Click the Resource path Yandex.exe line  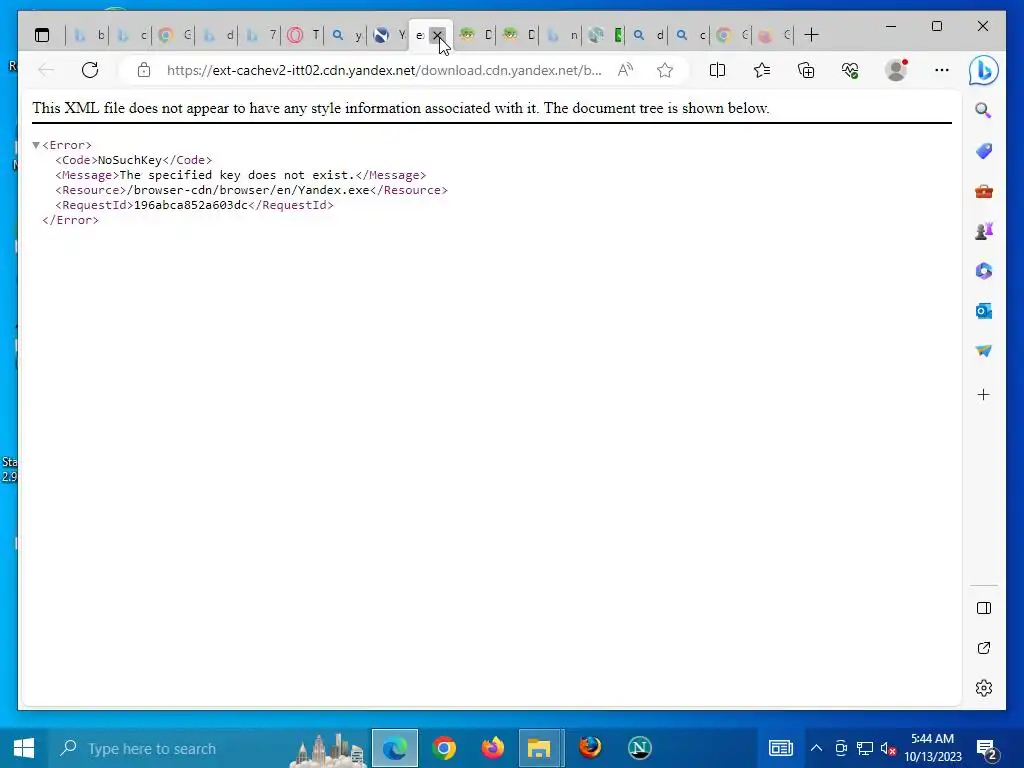pyautogui.click(x=251, y=190)
